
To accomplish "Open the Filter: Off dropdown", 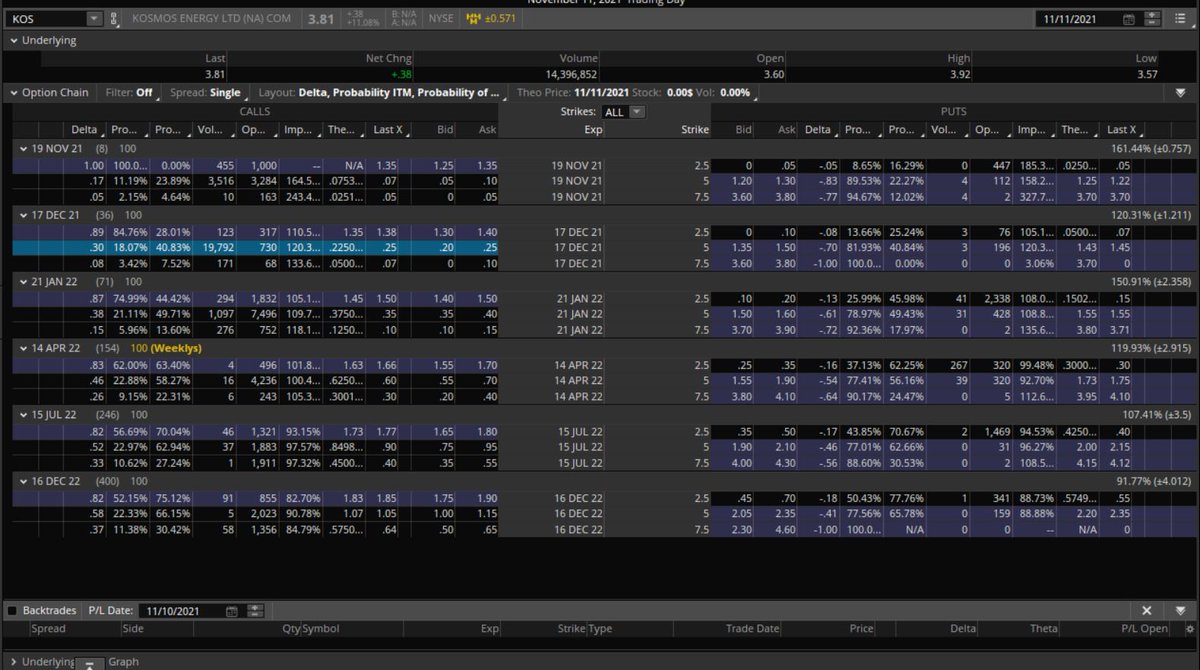I will click(x=132, y=92).
